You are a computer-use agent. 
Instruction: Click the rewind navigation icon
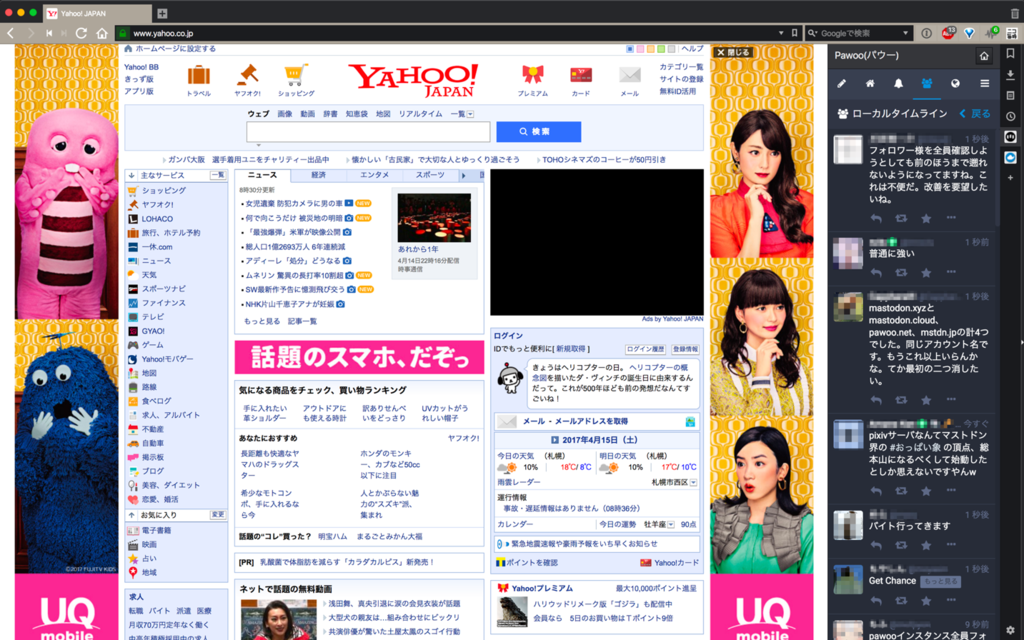(49, 33)
